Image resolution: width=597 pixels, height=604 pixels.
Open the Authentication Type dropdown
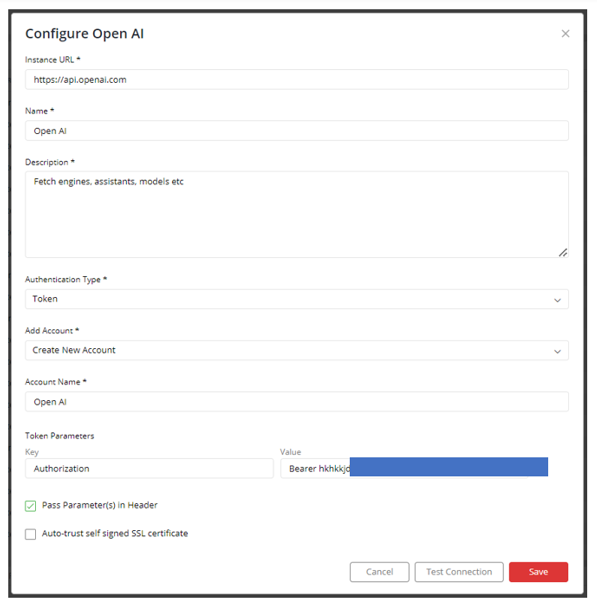[x=297, y=299]
